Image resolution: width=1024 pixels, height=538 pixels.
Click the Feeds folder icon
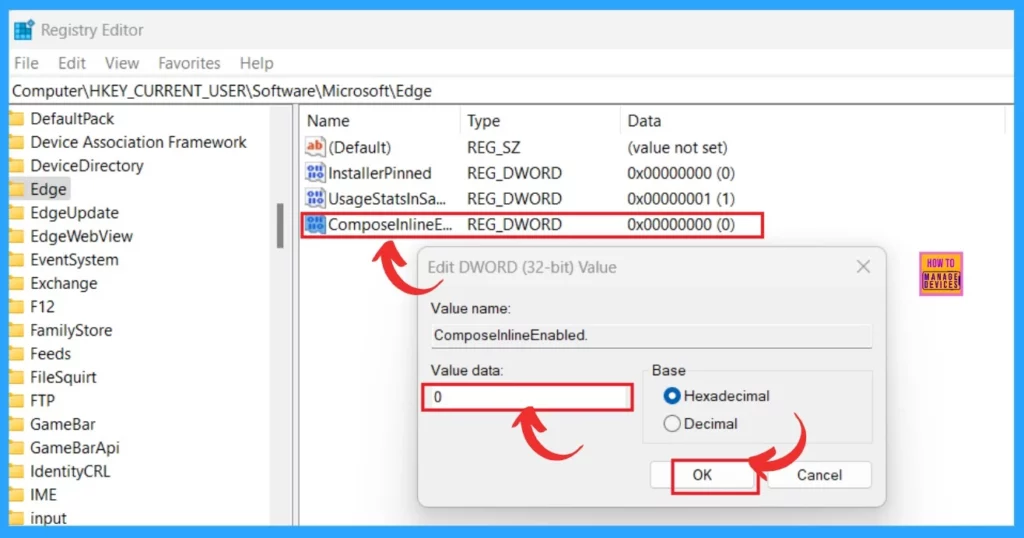point(16,354)
